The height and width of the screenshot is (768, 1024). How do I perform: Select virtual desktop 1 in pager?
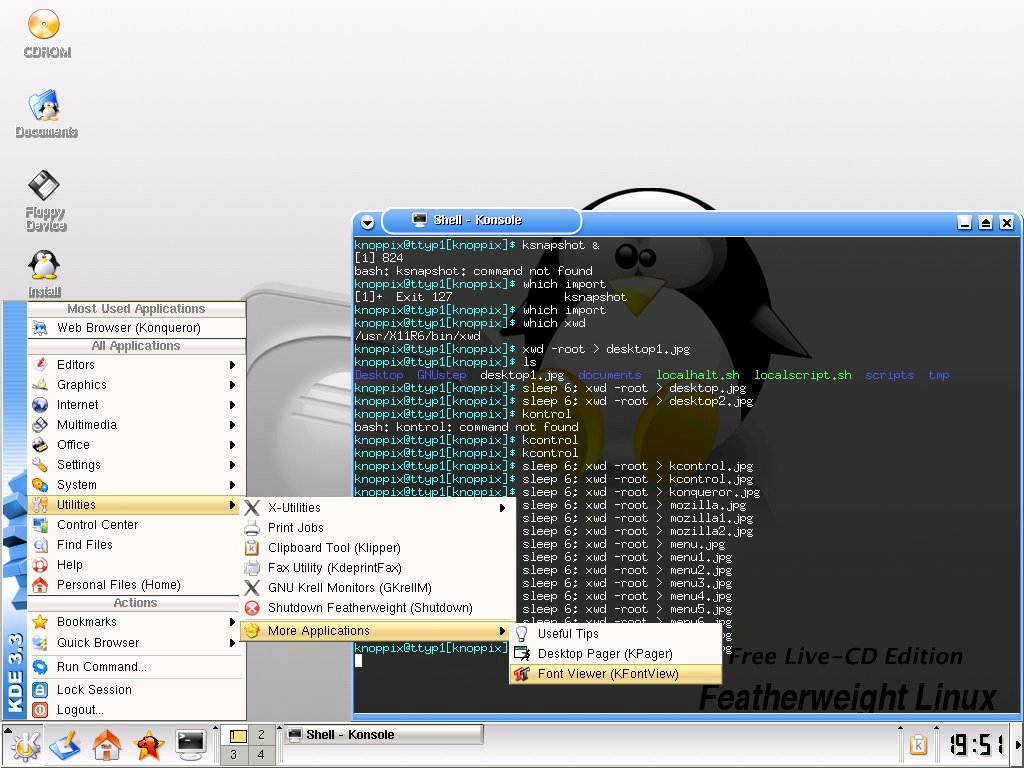point(235,735)
